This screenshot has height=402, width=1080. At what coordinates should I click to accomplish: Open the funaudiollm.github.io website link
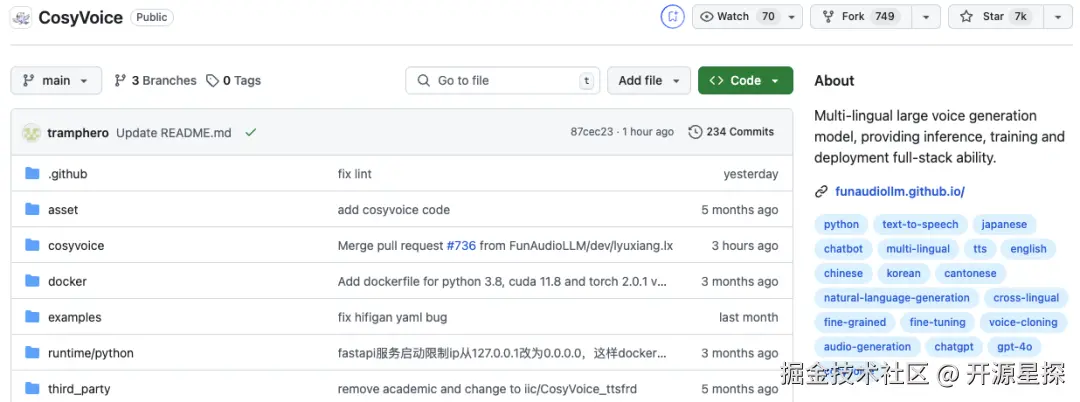click(x=900, y=192)
